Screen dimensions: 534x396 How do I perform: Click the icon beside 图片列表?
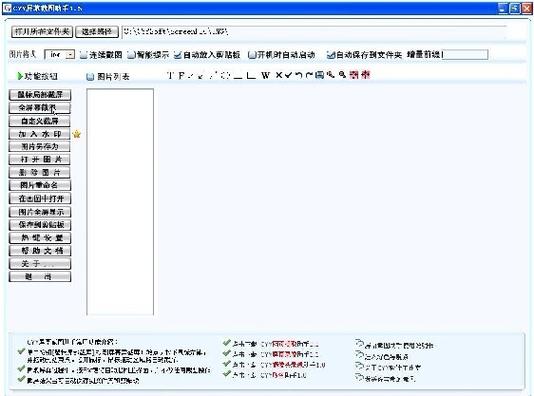click(90, 77)
